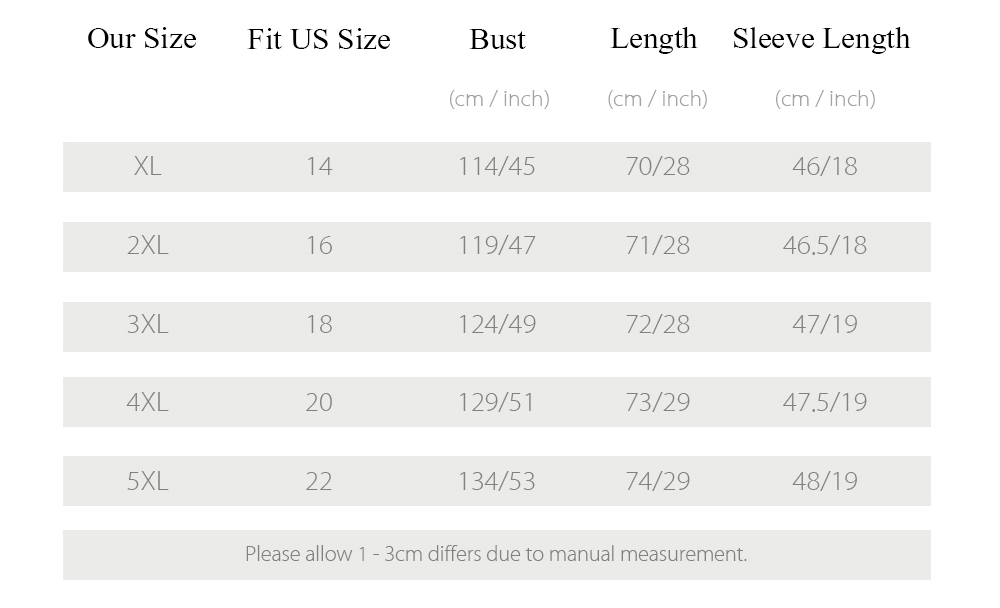Select the XL size cell

click(147, 167)
